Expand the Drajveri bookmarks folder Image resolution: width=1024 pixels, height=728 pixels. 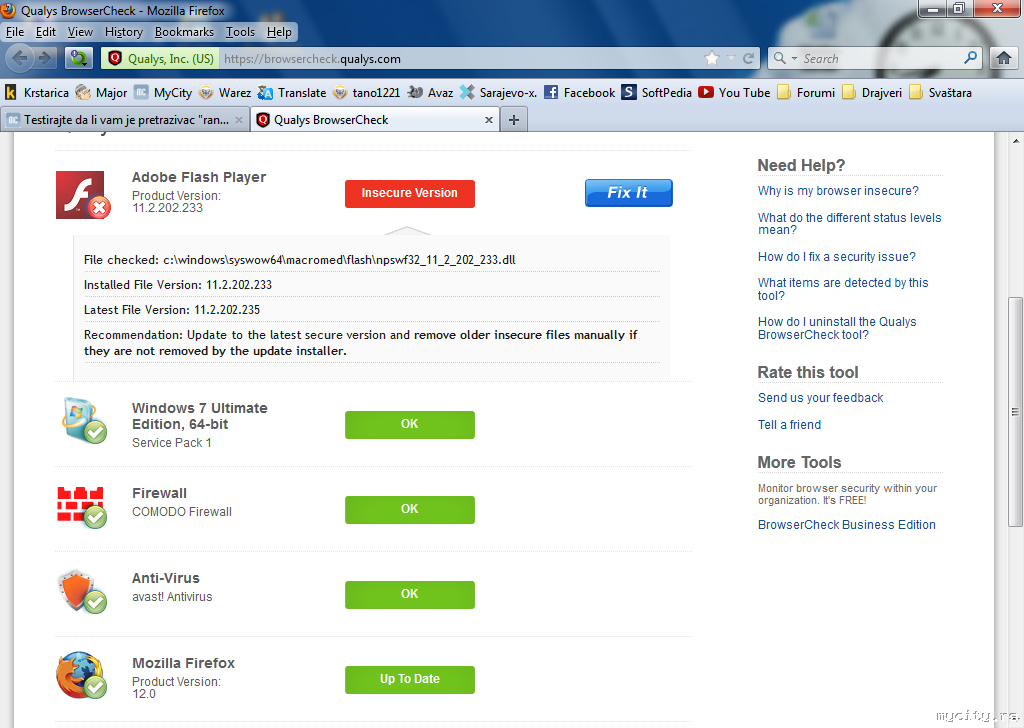click(x=872, y=93)
